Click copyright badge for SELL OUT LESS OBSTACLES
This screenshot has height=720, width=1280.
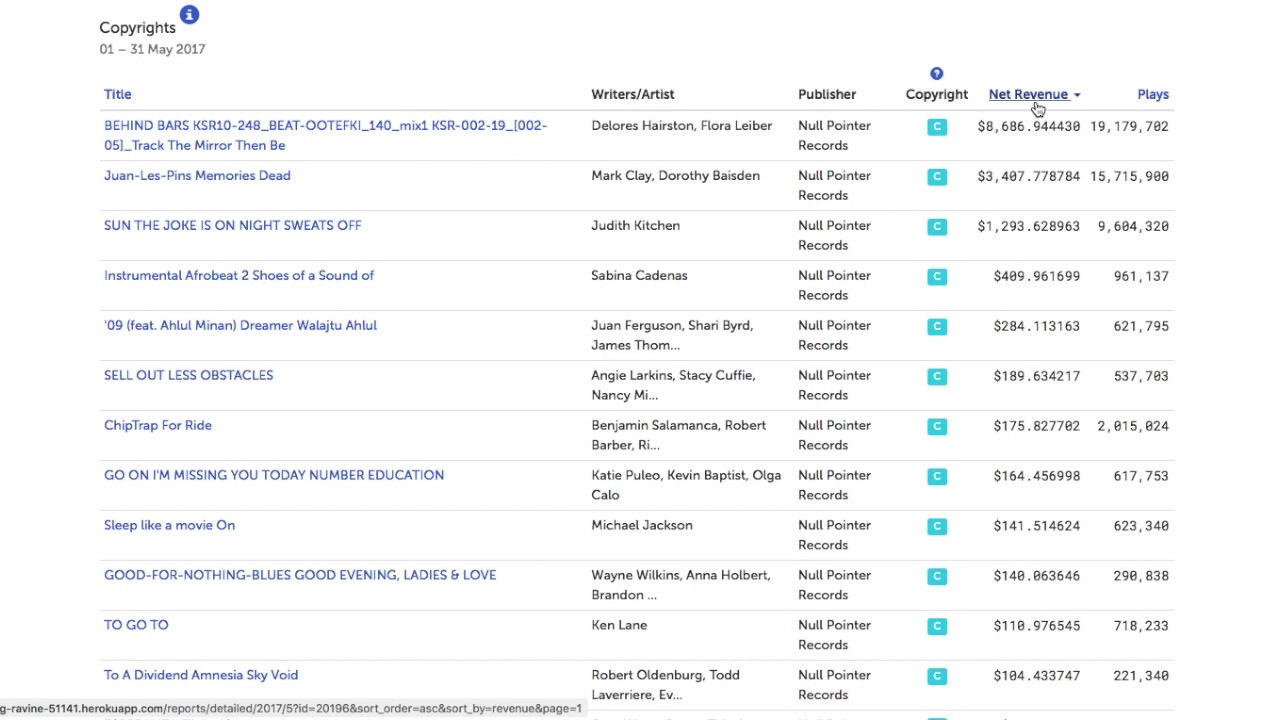pos(937,376)
